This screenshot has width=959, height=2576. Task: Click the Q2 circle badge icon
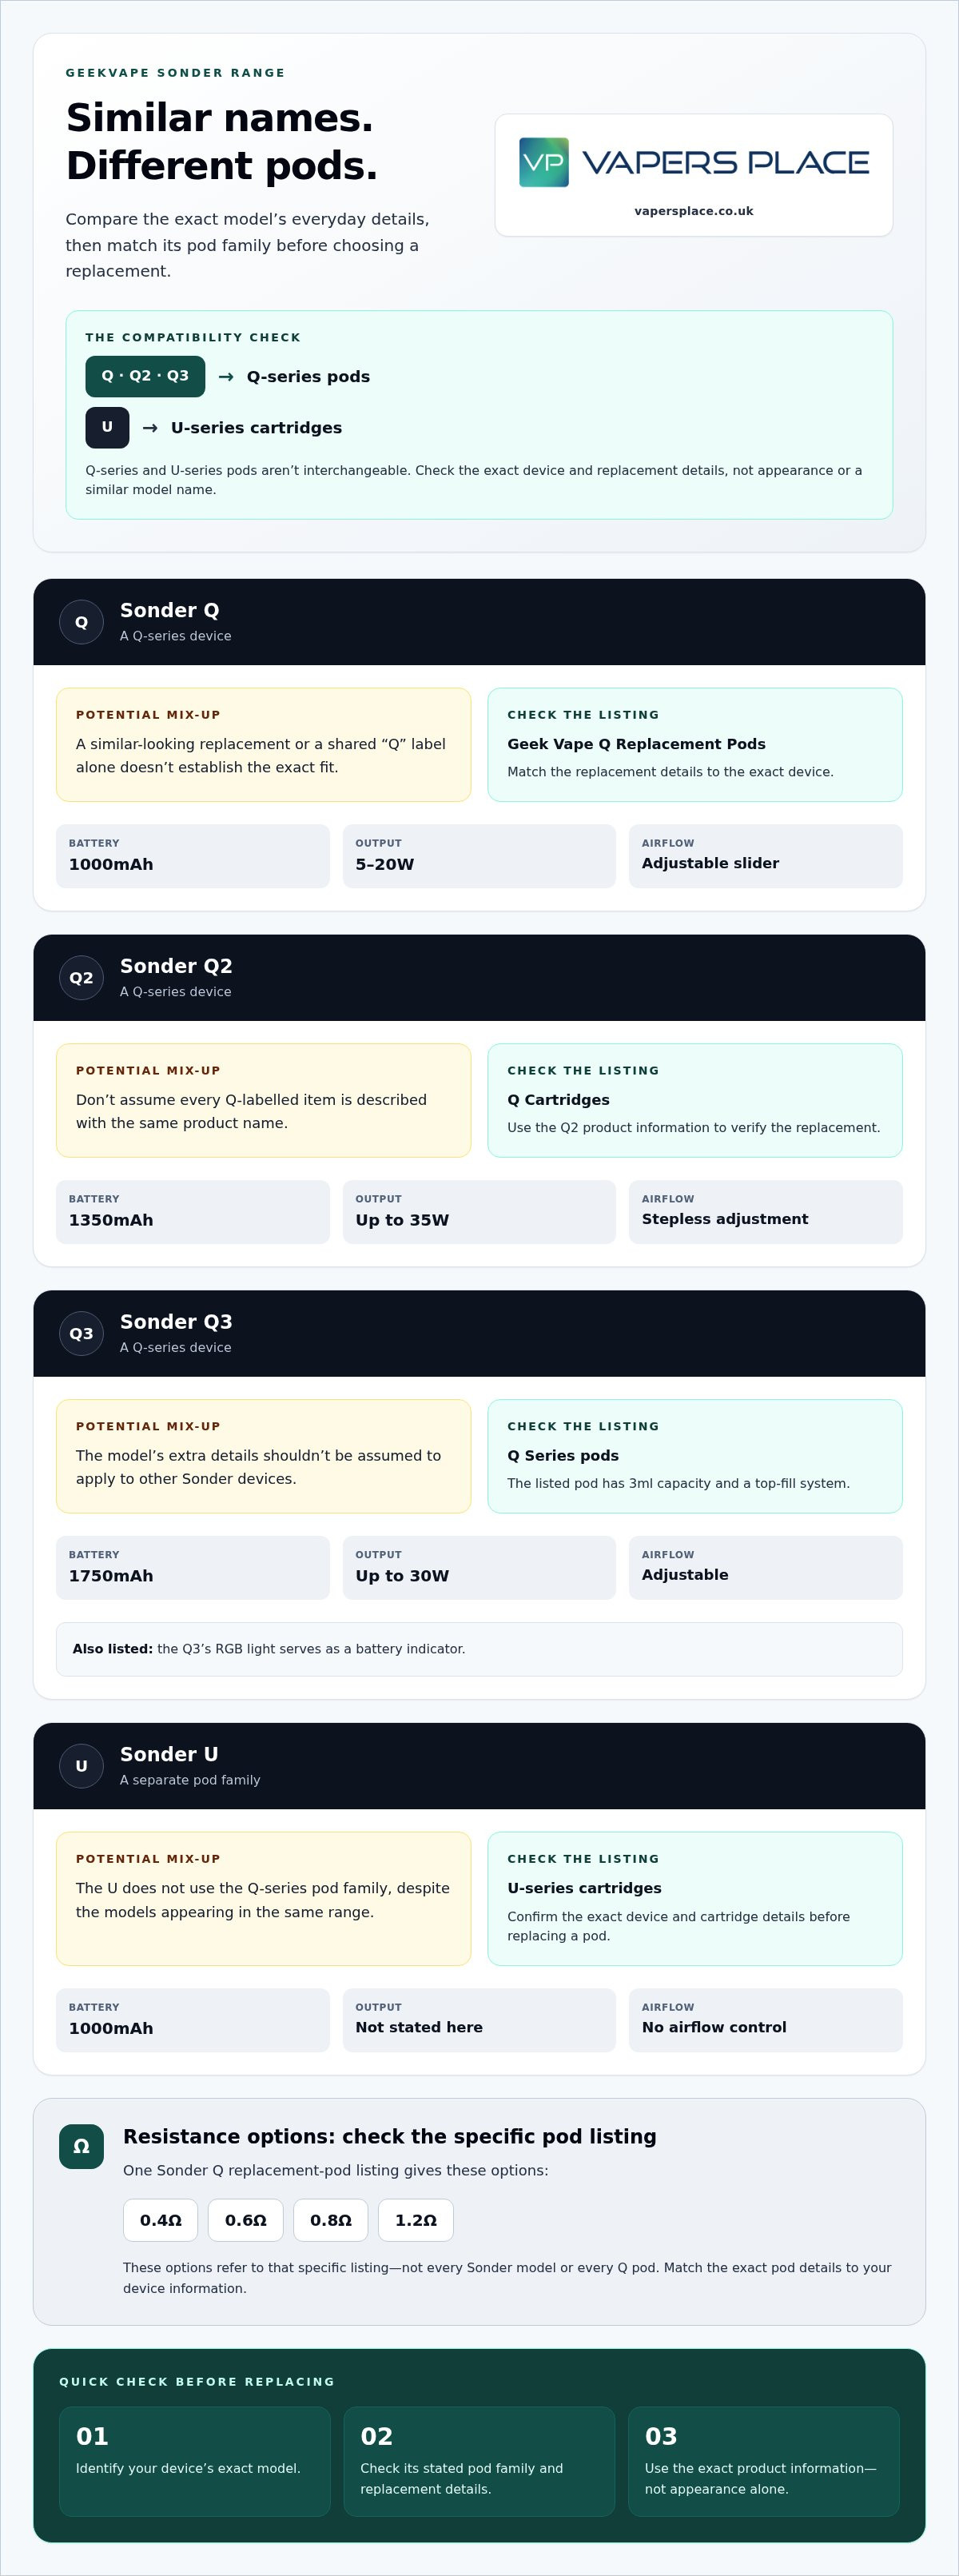[81, 978]
